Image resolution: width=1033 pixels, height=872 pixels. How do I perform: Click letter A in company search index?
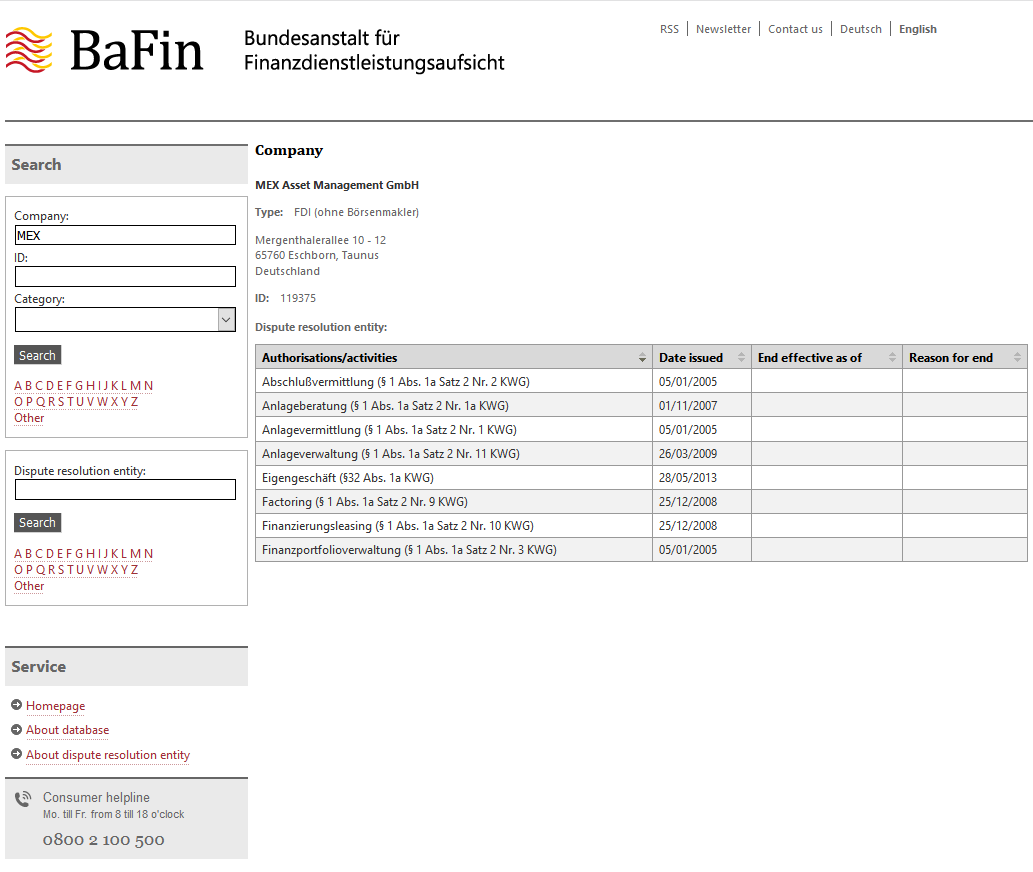pyautogui.click(x=18, y=386)
